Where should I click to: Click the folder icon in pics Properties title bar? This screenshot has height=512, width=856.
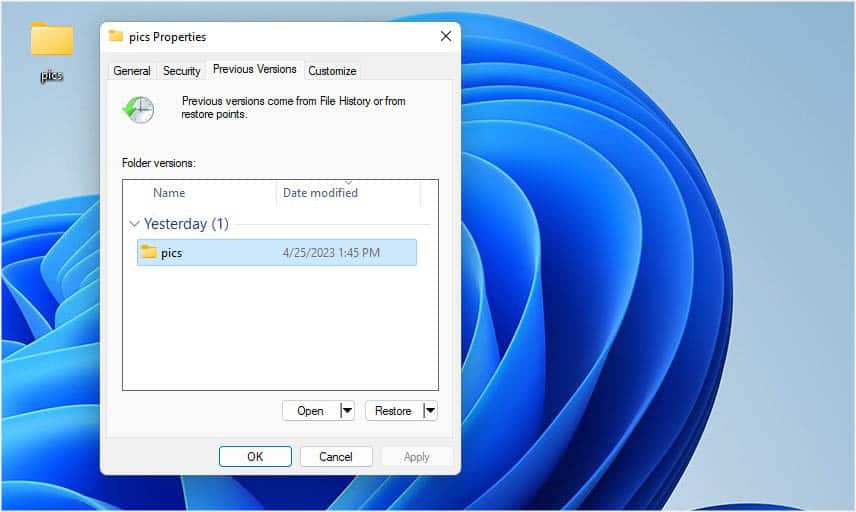tap(116, 36)
